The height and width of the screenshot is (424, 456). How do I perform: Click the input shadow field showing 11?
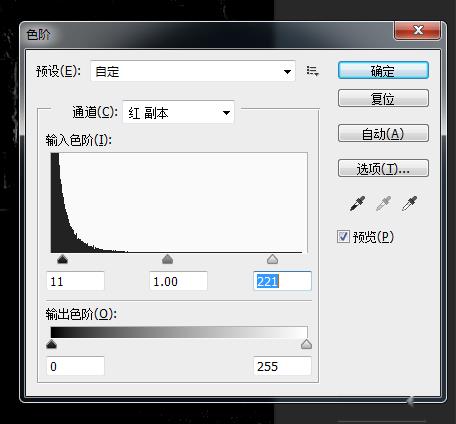(76, 281)
